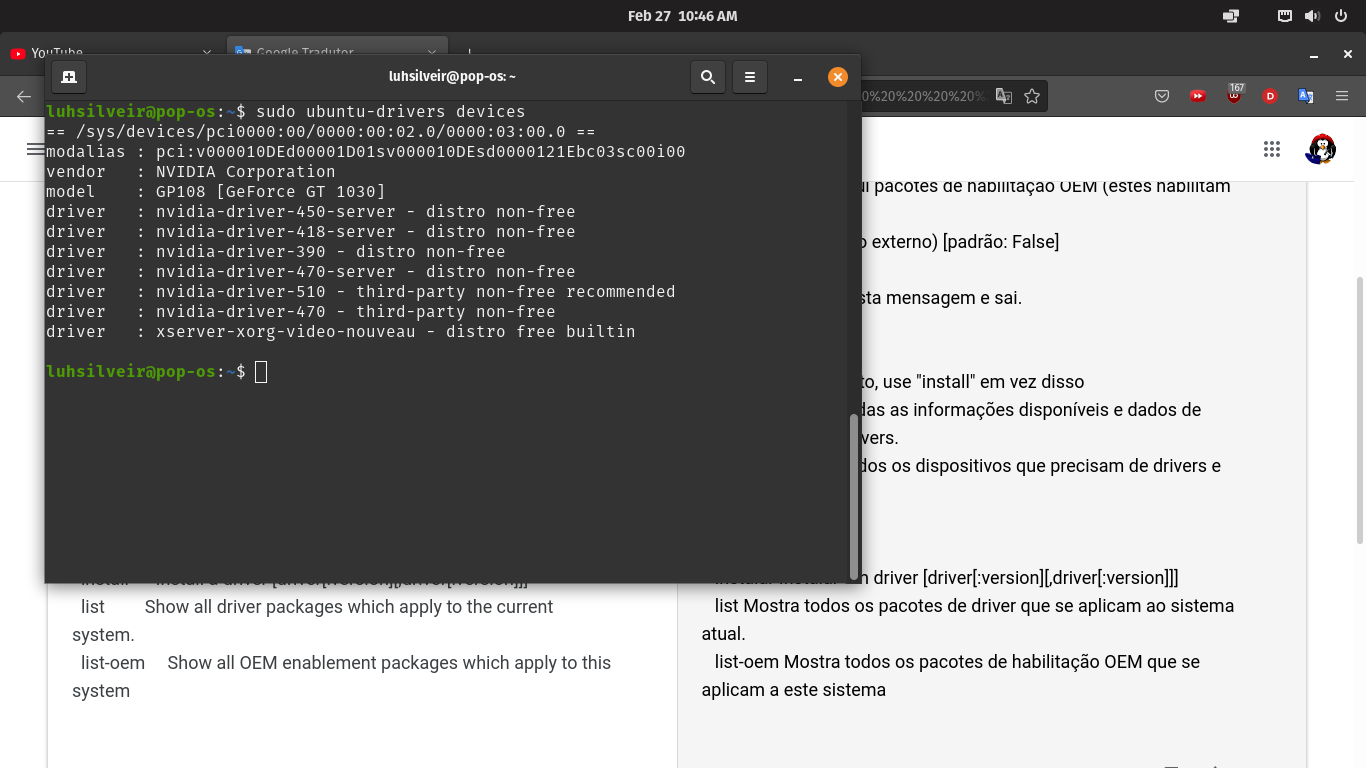Open a new terminal tab
Screen dimensions: 1366x768
coord(69,77)
